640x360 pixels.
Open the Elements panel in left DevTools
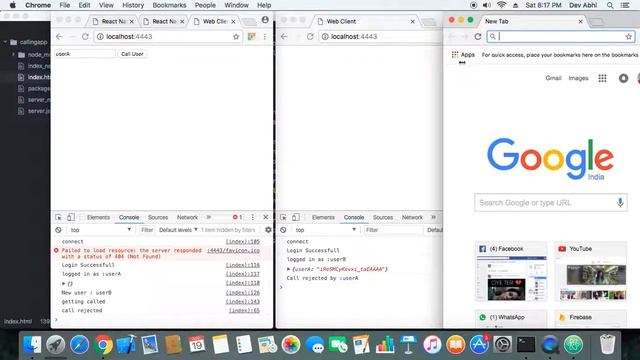pyautogui.click(x=98, y=218)
